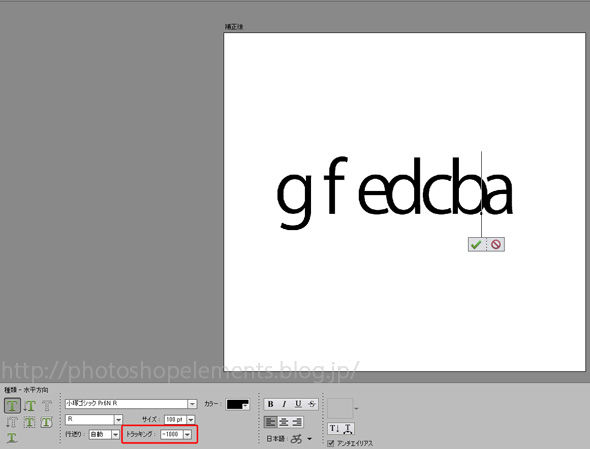The width and height of the screenshot is (590, 449).
Task: Click the font family name field
Action: click(126, 404)
